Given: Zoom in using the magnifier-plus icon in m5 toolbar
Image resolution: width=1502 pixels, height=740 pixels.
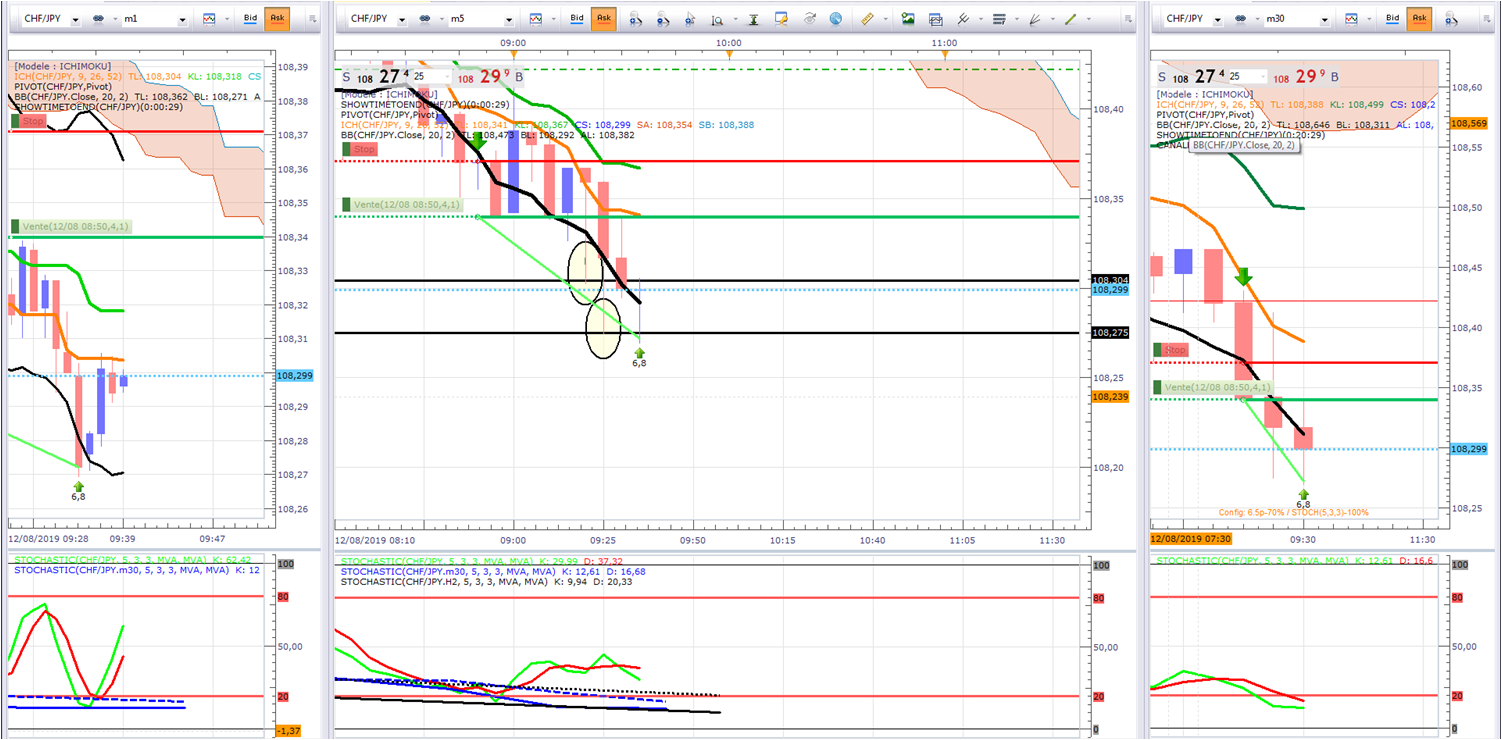Looking at the screenshot, I should (635, 19).
